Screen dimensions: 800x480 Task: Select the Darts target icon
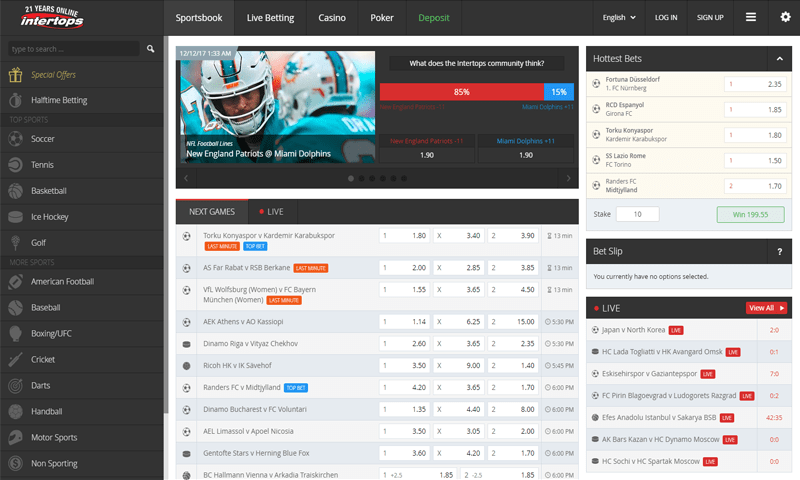click(15, 385)
